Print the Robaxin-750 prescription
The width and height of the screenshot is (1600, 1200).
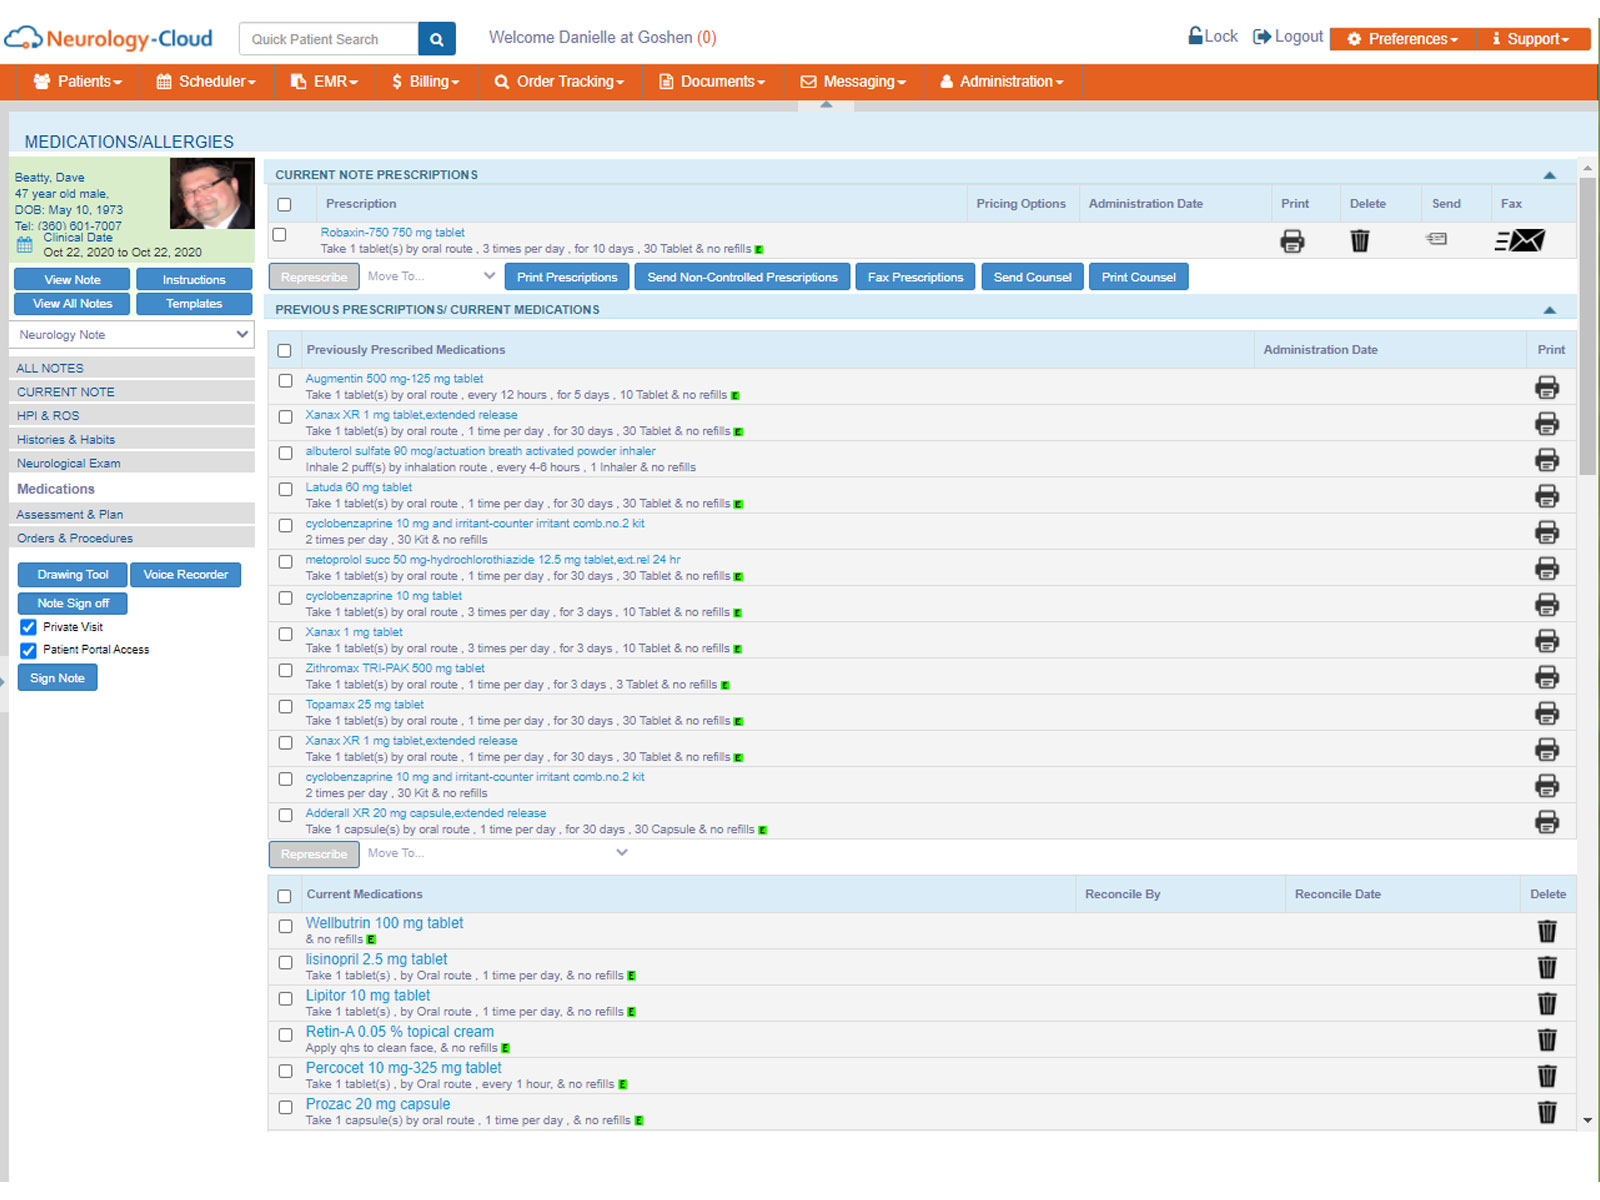tap(1292, 241)
